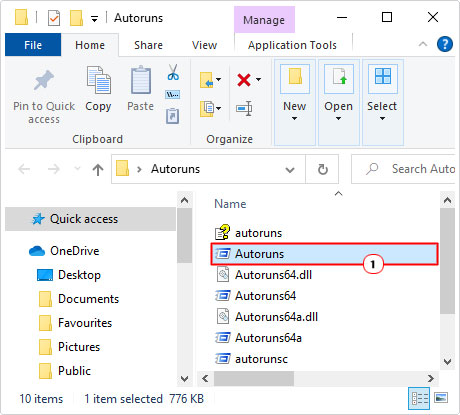Click file list scroll up arrow
This screenshot has height=415, width=460.
pyautogui.click(x=447, y=200)
